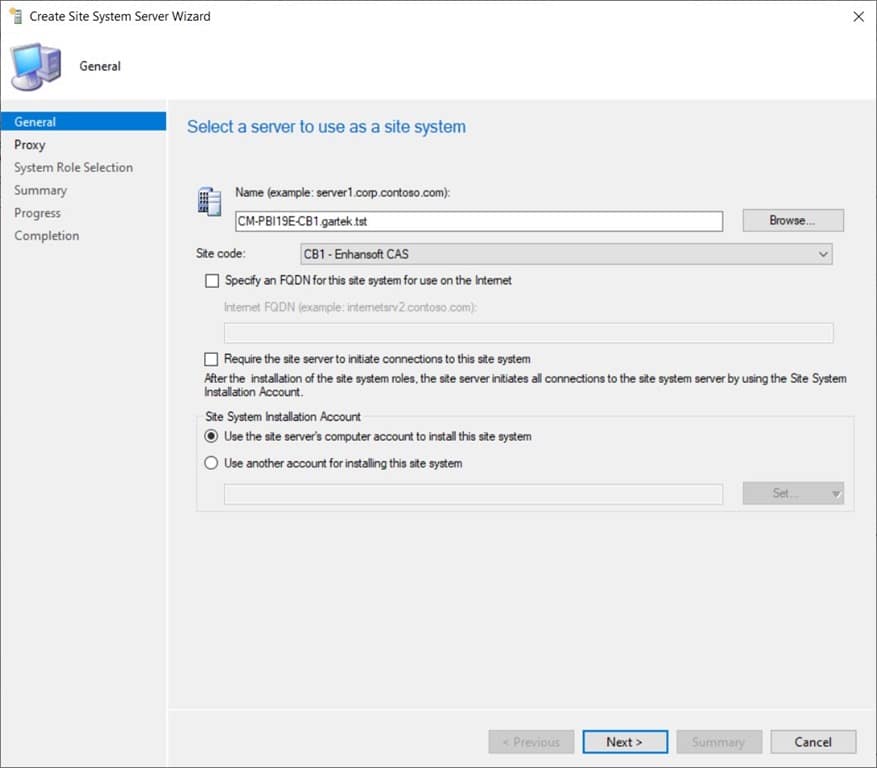Viewport: 877px width, 768px height.
Task: Click inside the server Name input field
Action: pyautogui.click(x=450, y=220)
